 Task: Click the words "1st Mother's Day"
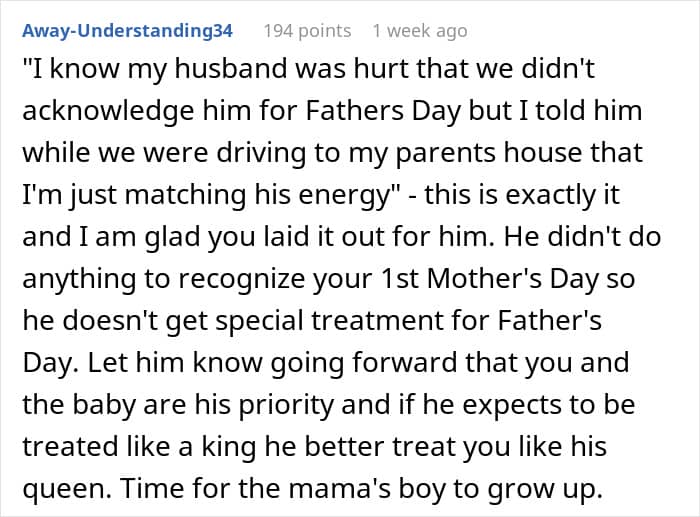pos(489,279)
